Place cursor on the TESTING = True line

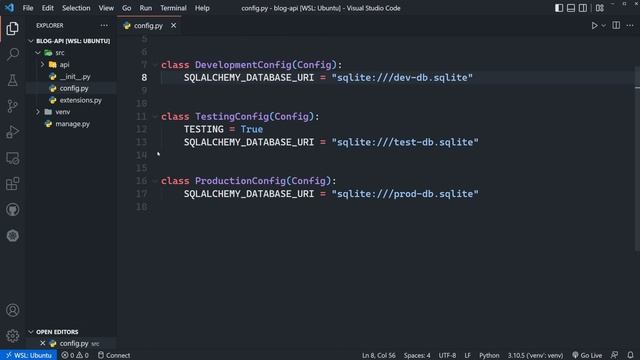tap(223, 129)
